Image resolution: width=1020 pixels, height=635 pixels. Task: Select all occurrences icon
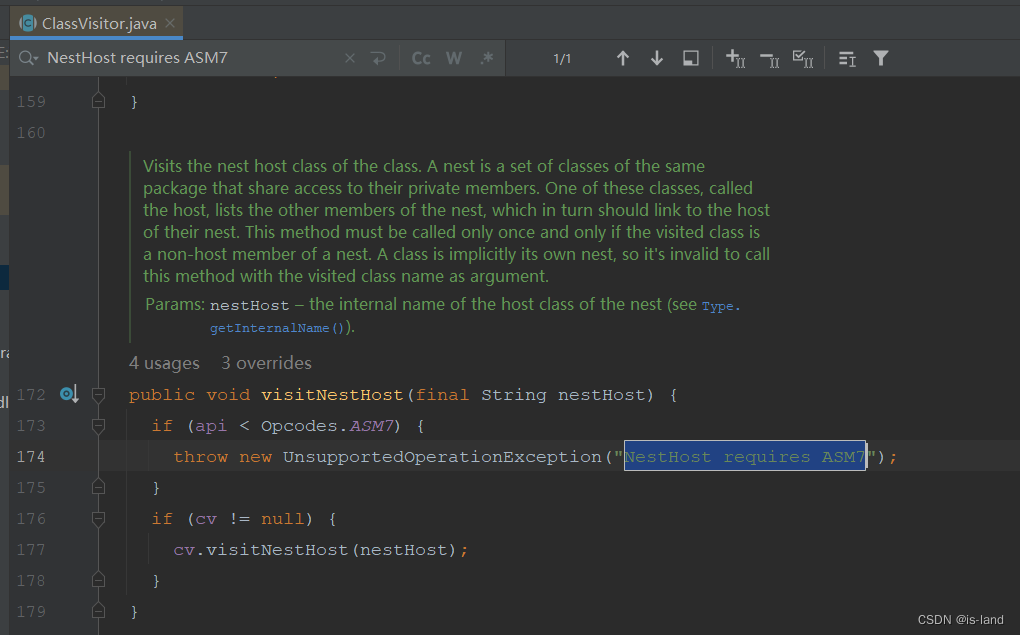(x=803, y=59)
